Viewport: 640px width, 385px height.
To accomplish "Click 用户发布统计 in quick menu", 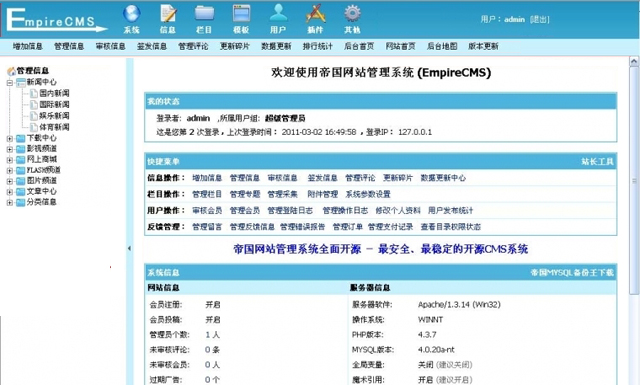I will pyautogui.click(x=451, y=211).
